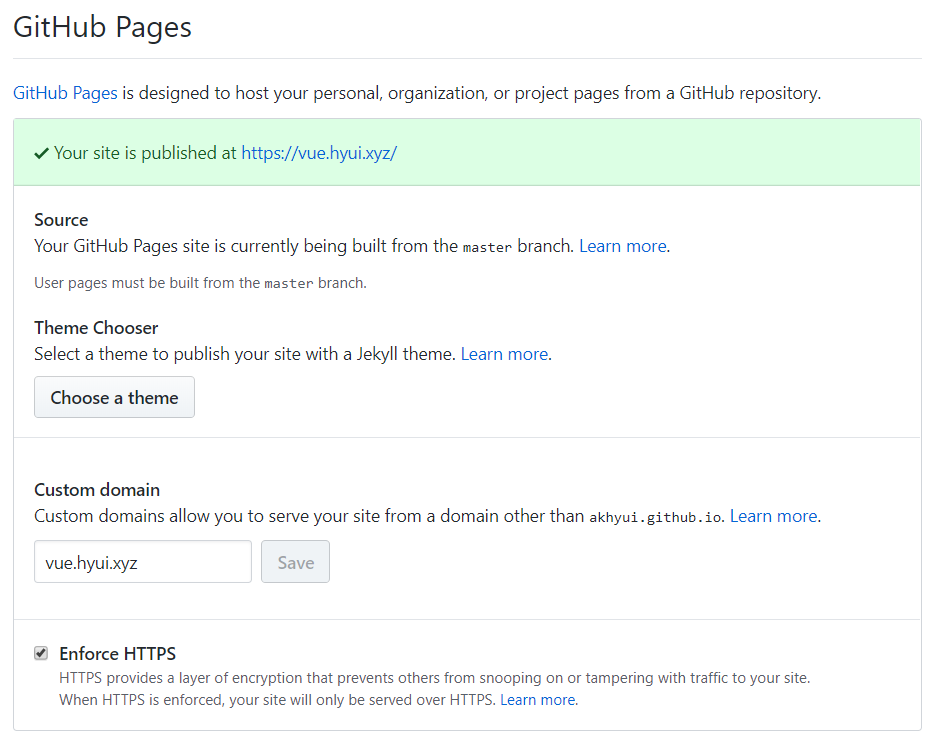The width and height of the screenshot is (943, 739).
Task: Select the master branch text in Source section
Action: click(x=487, y=246)
